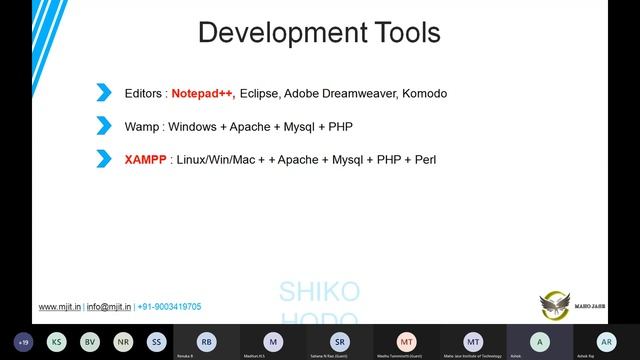Select the Maha Jase Institute MT tile
This screenshot has height=360, width=640.
pyautogui.click(x=473, y=342)
